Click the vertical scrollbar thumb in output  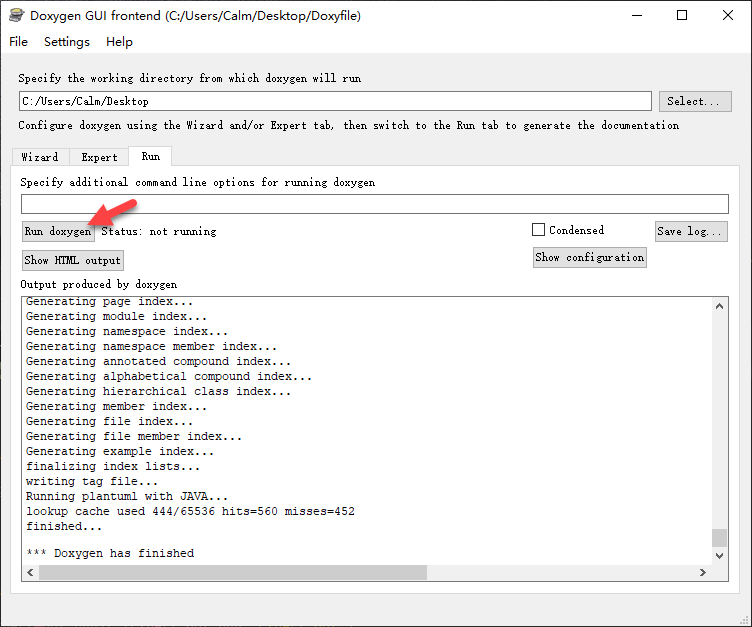(719, 538)
